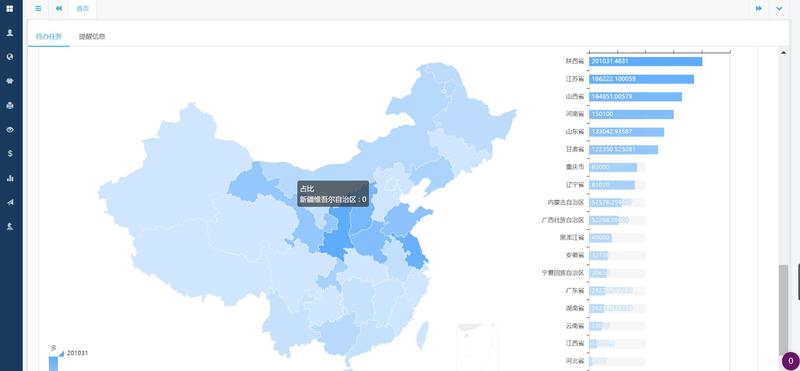Switch to the 首页 page tab

tap(83, 9)
